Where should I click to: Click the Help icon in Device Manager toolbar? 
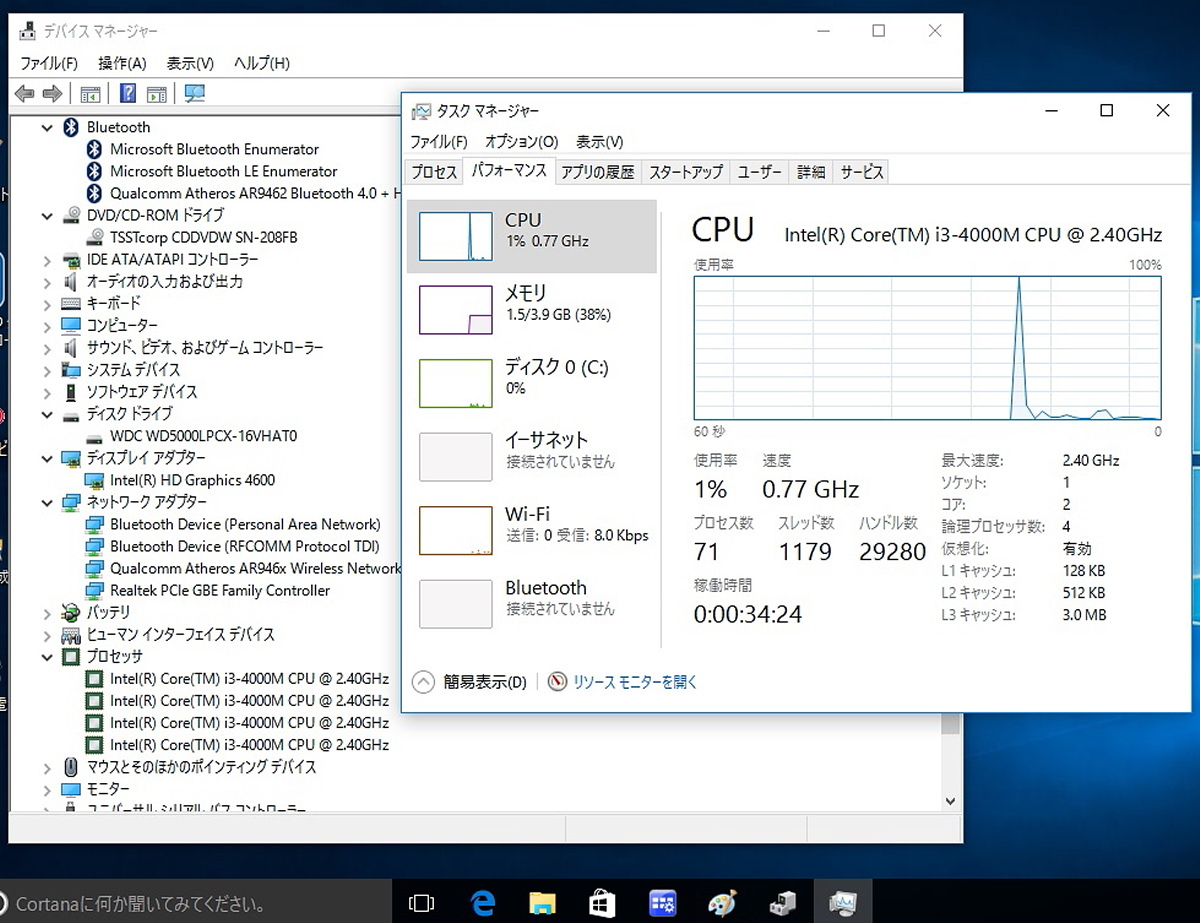click(x=128, y=94)
